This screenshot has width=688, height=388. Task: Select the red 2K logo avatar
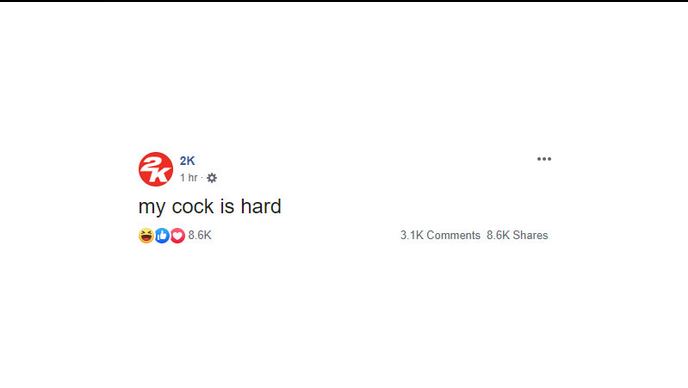[x=156, y=169]
